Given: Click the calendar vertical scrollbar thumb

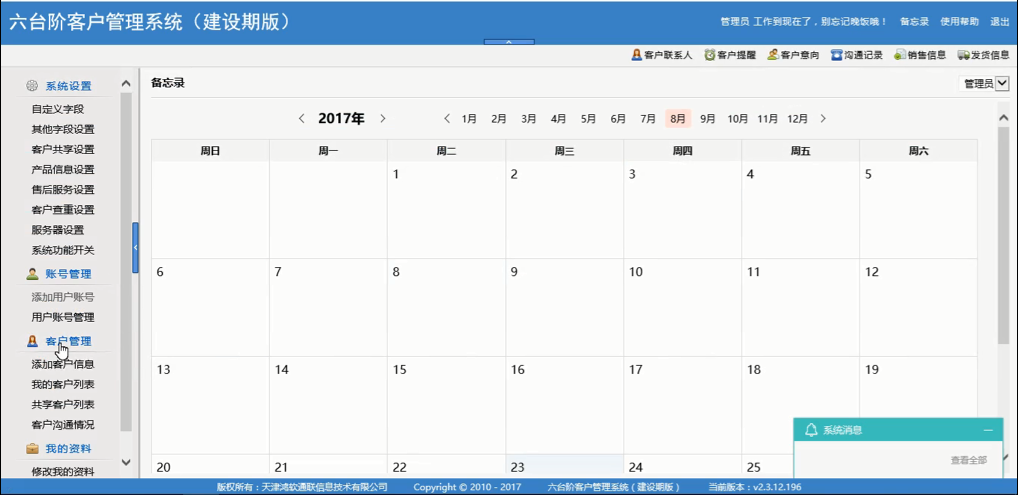Looking at the screenshot, I should pyautogui.click(x=1003, y=237).
